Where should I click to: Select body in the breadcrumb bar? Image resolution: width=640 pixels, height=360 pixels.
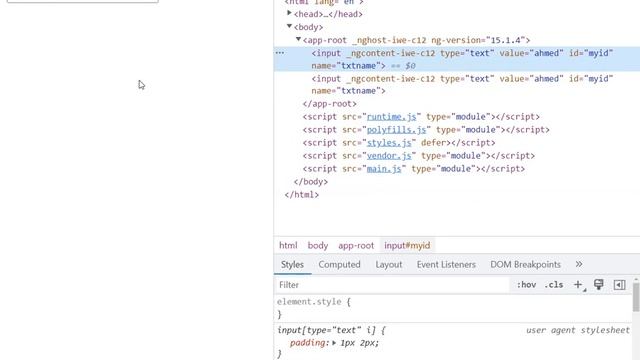[318, 245]
